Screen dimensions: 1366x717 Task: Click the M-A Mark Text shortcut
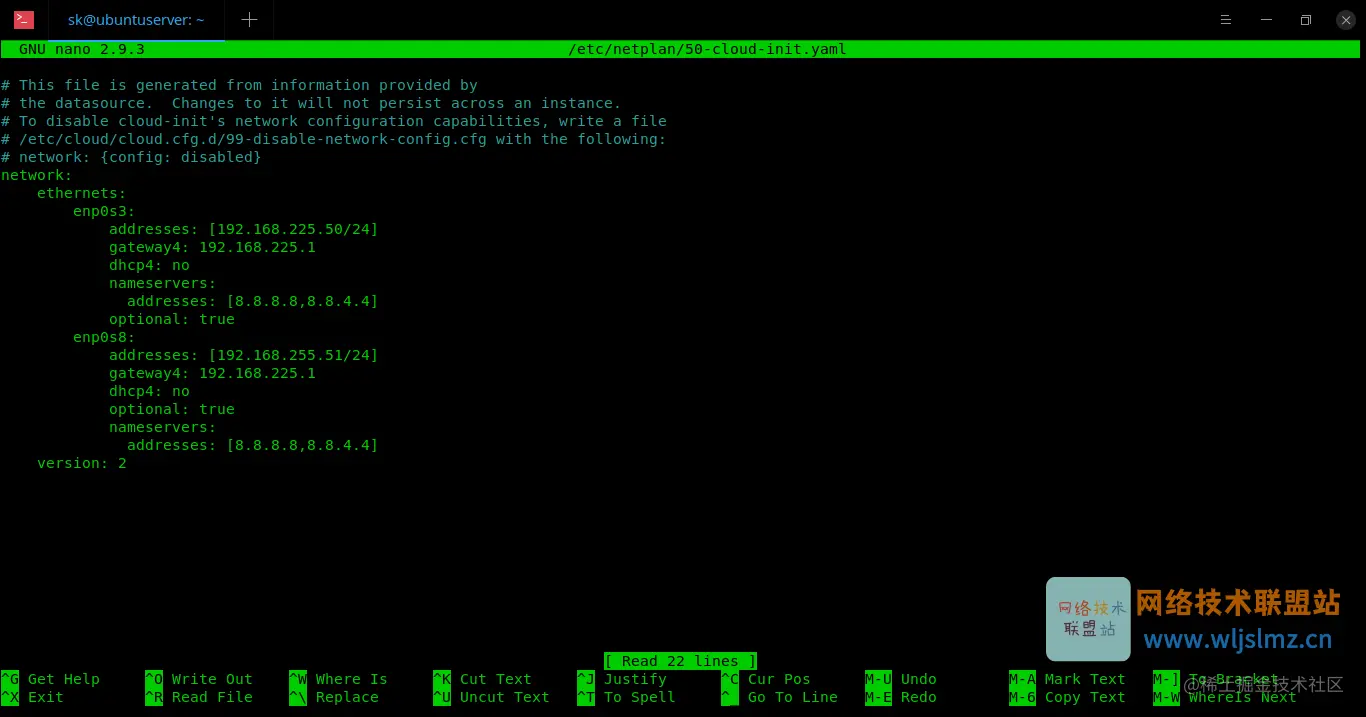(1068, 679)
